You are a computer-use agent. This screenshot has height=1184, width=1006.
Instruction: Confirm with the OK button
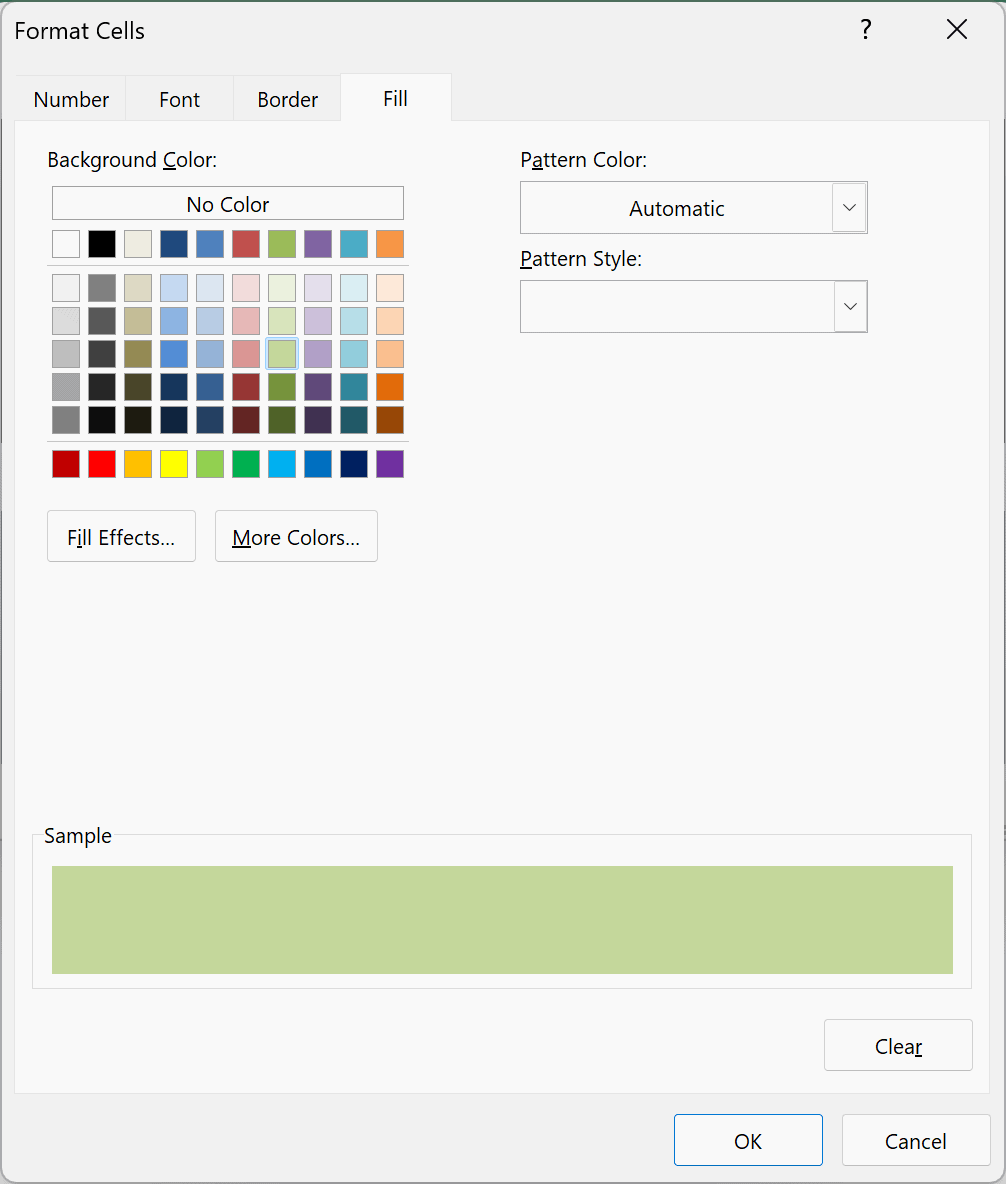(x=748, y=1140)
